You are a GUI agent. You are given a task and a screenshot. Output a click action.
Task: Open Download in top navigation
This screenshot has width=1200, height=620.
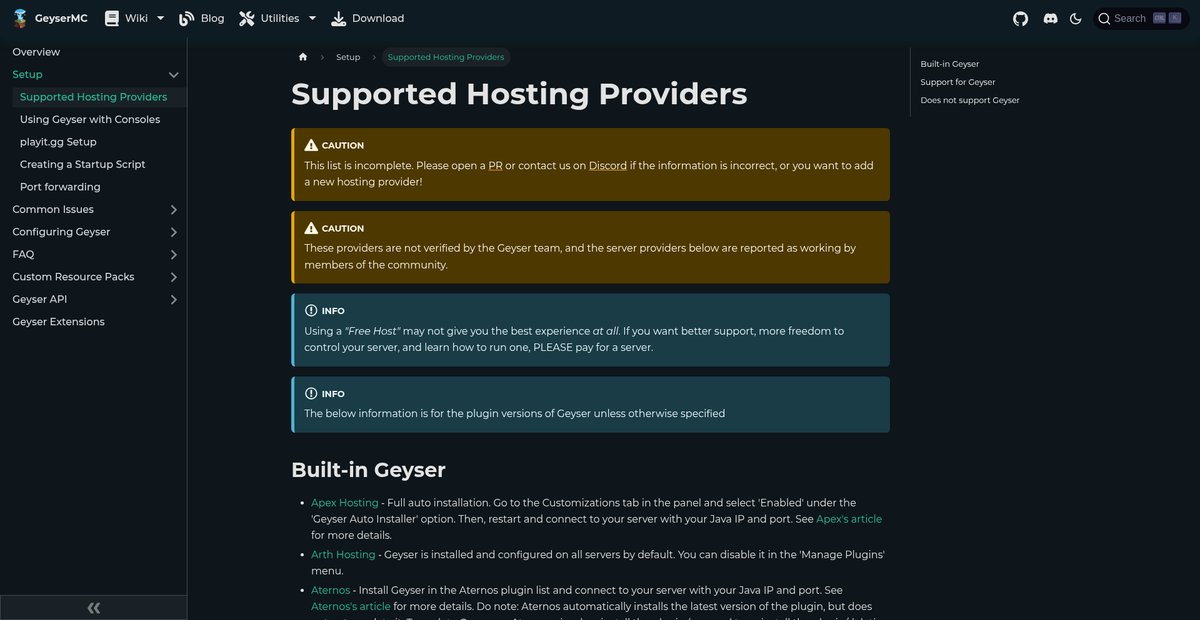click(378, 18)
